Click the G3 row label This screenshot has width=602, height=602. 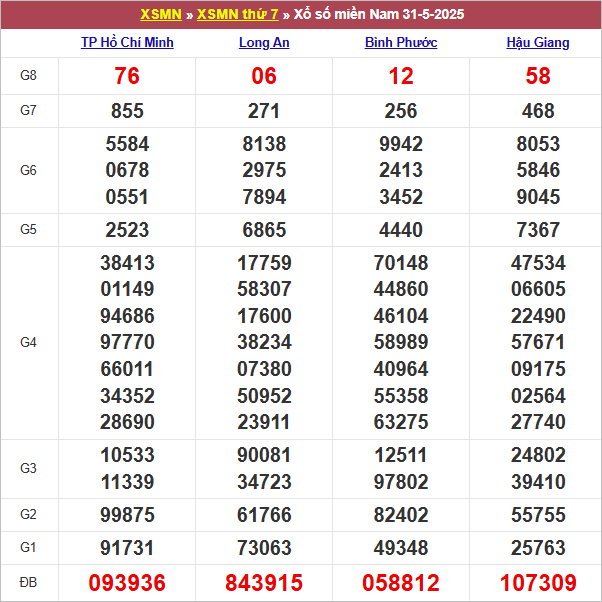pos(28,468)
